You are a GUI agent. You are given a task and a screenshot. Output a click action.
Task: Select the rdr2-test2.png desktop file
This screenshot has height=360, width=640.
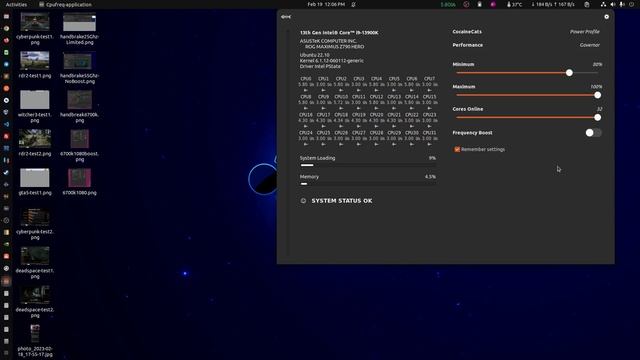[x=35, y=143]
